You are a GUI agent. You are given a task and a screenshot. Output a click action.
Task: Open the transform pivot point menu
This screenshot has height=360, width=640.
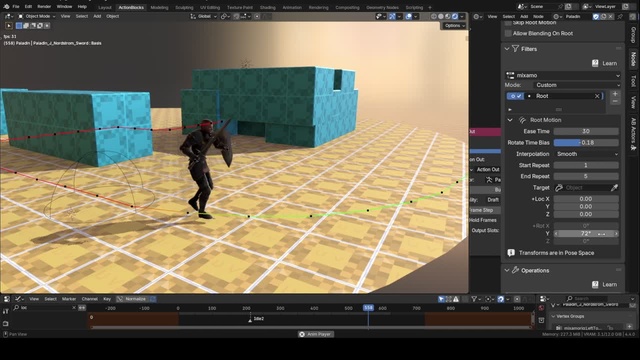pos(225,16)
